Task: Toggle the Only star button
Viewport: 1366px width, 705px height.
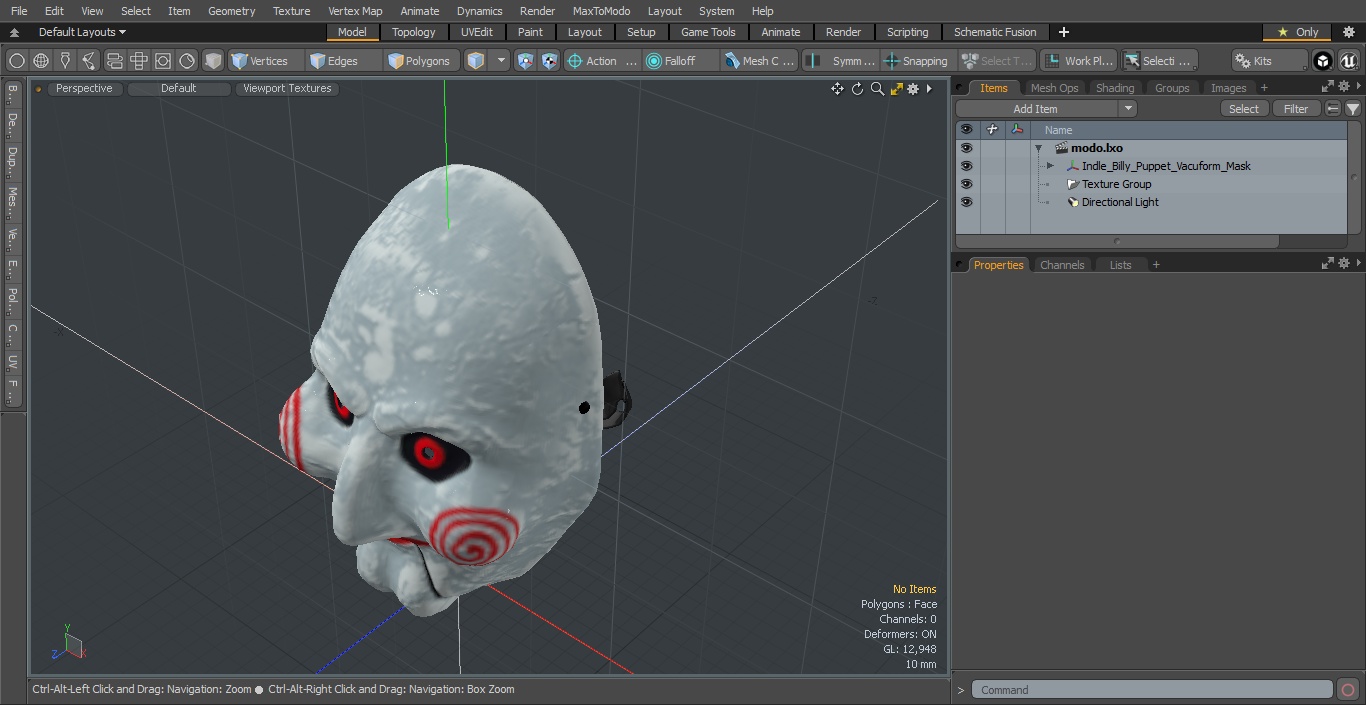Action: point(1298,32)
